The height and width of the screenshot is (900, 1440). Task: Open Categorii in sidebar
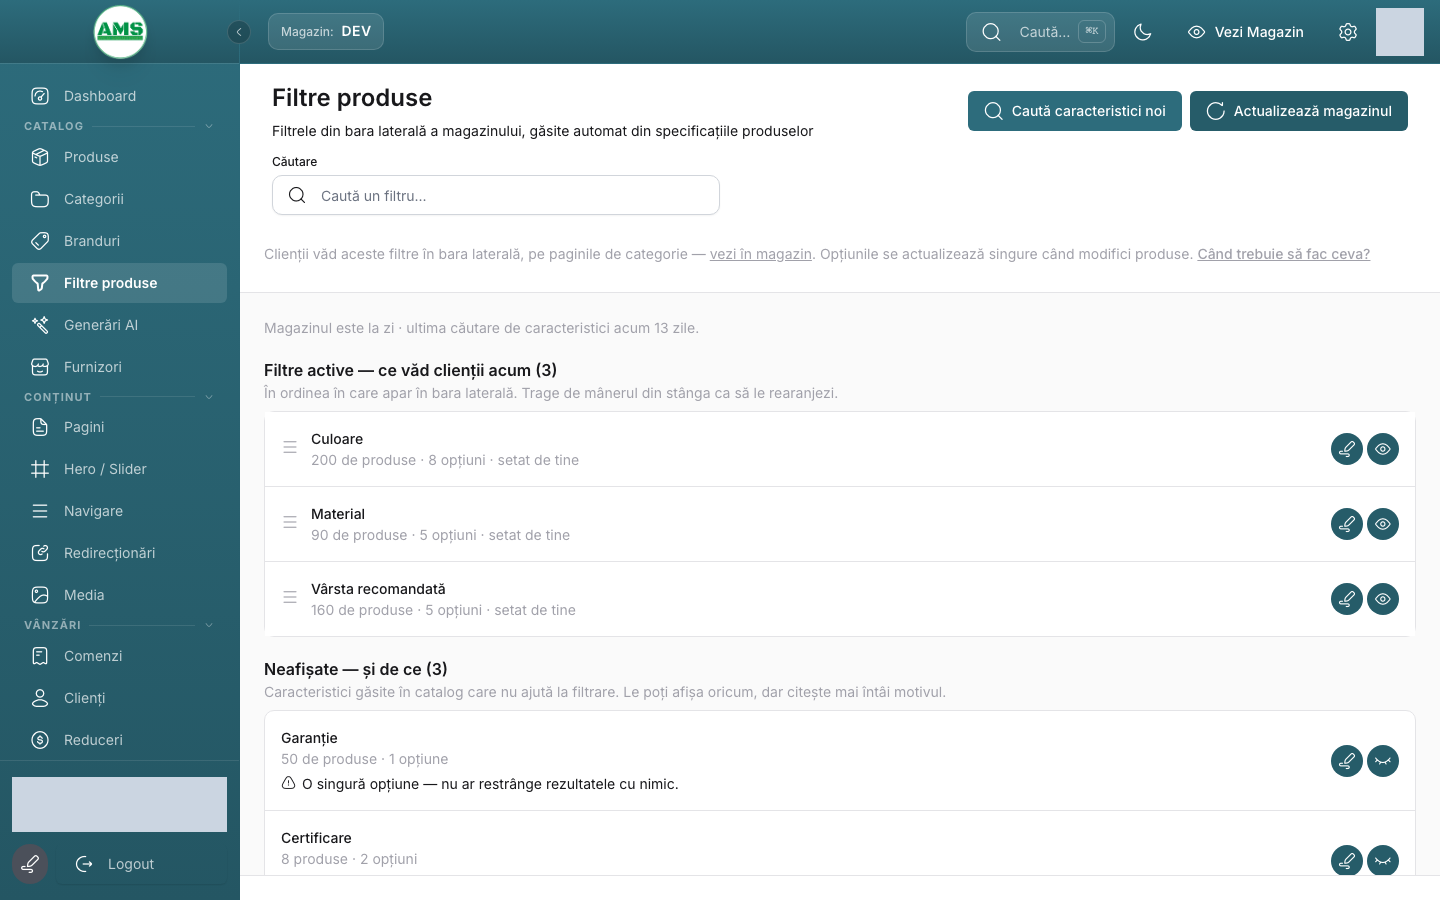click(x=120, y=199)
